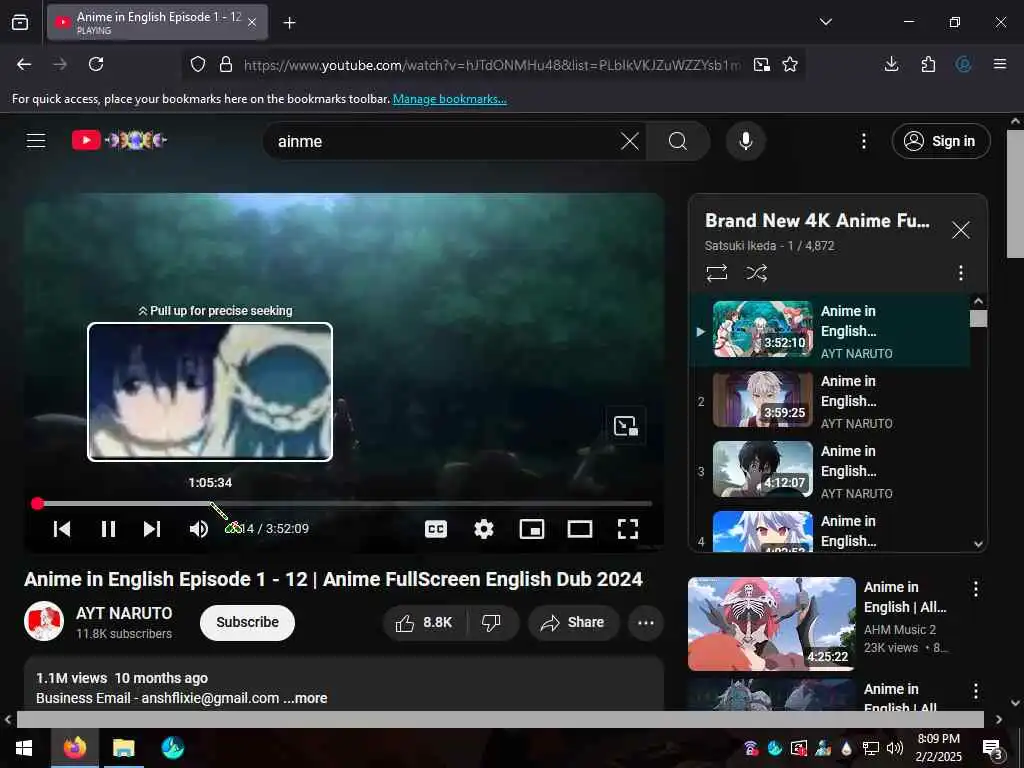Image resolution: width=1024 pixels, height=768 pixels.
Task: Open system volume in tray
Action: tap(895, 748)
